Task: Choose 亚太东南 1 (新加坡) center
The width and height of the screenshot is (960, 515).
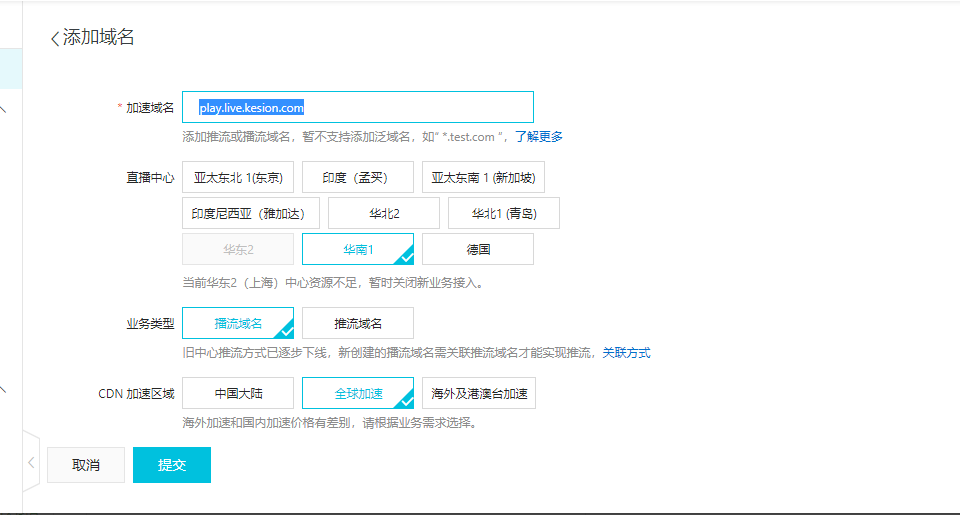Action: (x=483, y=177)
